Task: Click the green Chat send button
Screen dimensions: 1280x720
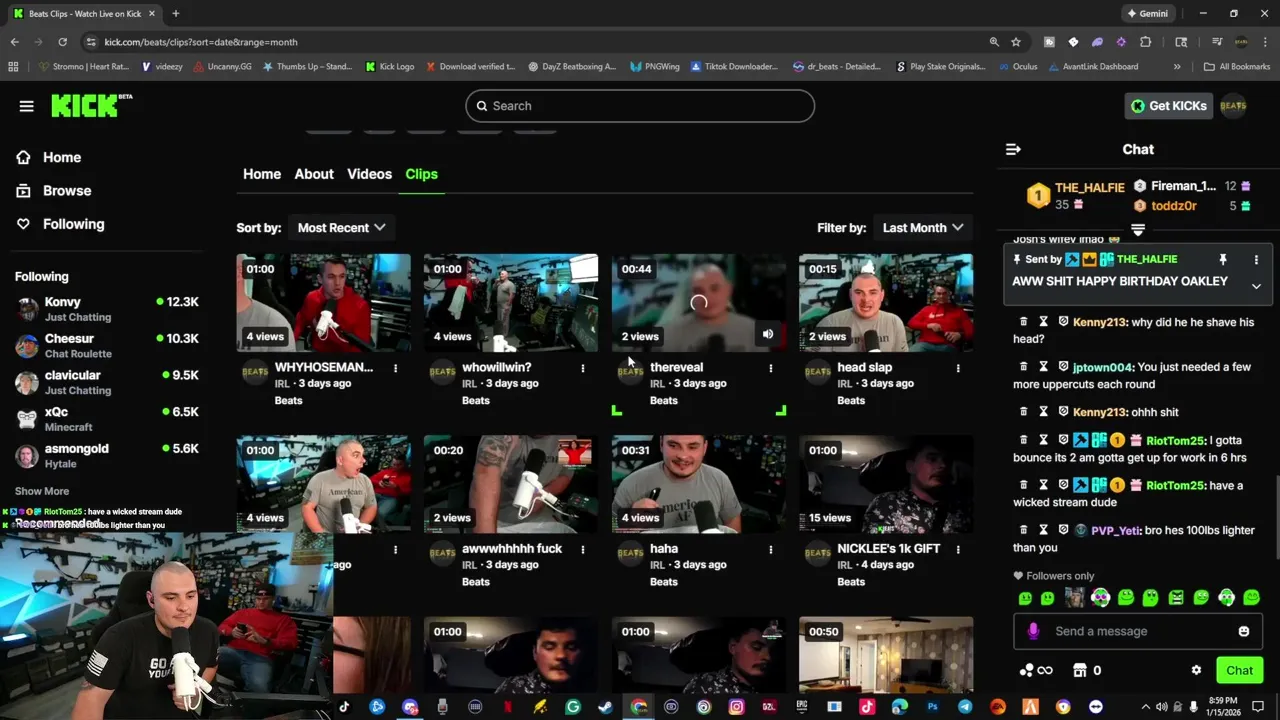Action: [x=1239, y=670]
